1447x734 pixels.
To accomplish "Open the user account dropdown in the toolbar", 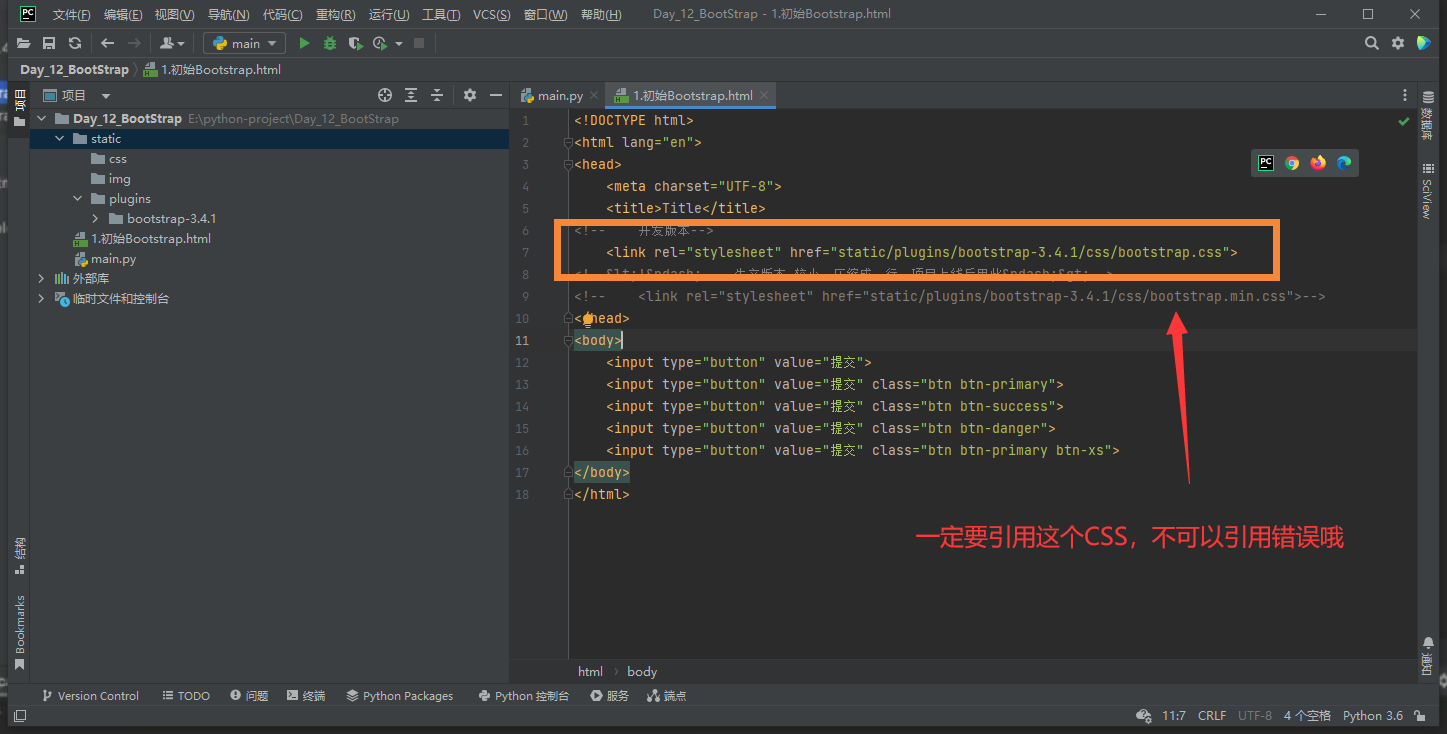I will click(x=173, y=43).
